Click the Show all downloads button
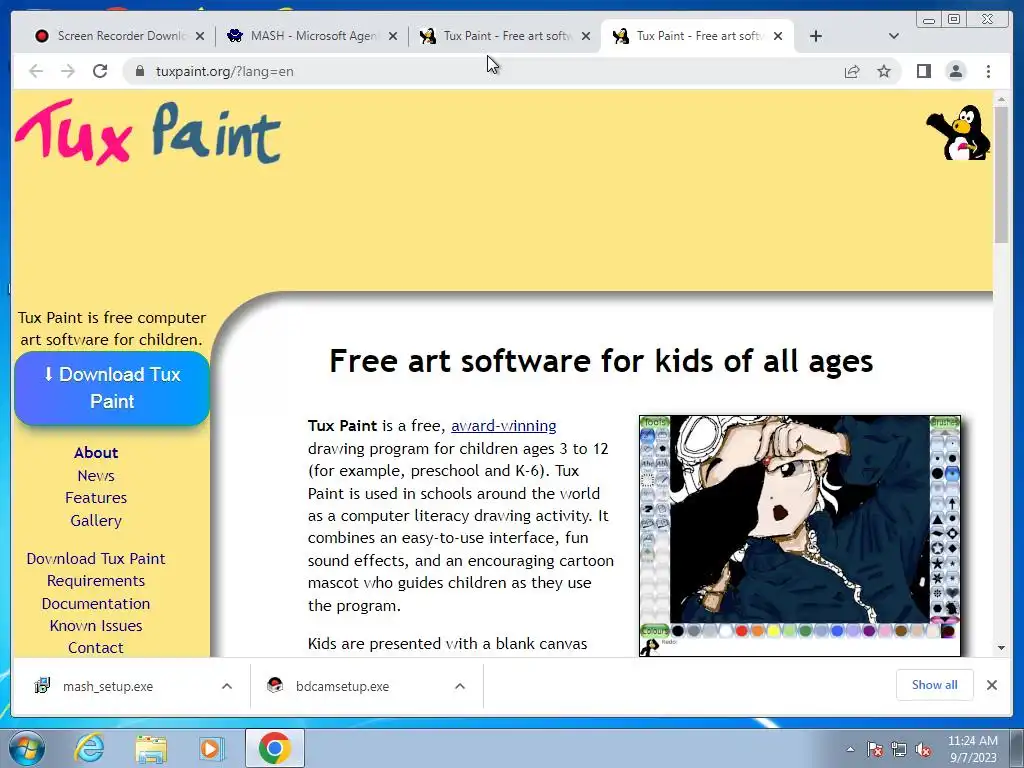1024x768 pixels. point(935,684)
